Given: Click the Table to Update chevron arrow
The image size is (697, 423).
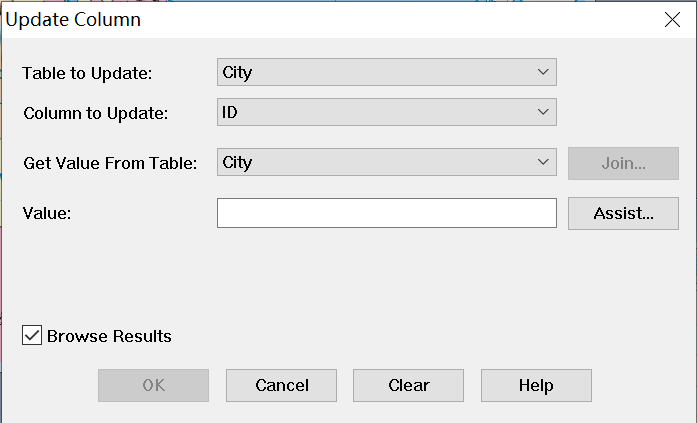Looking at the screenshot, I should pyautogui.click(x=543, y=72).
